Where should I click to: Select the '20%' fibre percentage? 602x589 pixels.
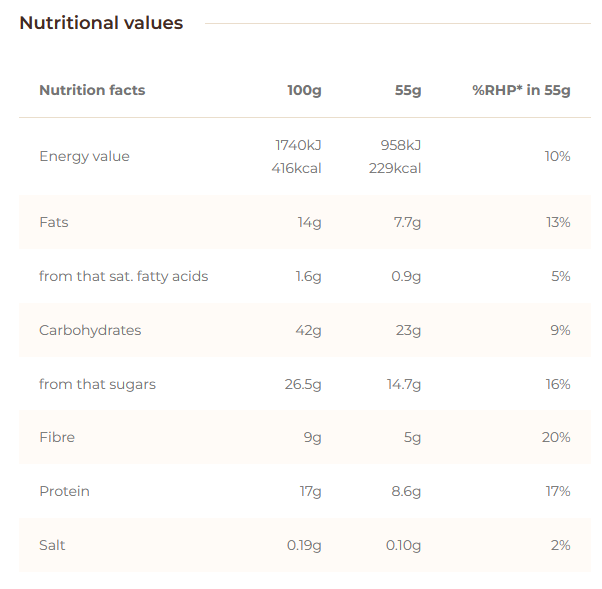(556, 437)
